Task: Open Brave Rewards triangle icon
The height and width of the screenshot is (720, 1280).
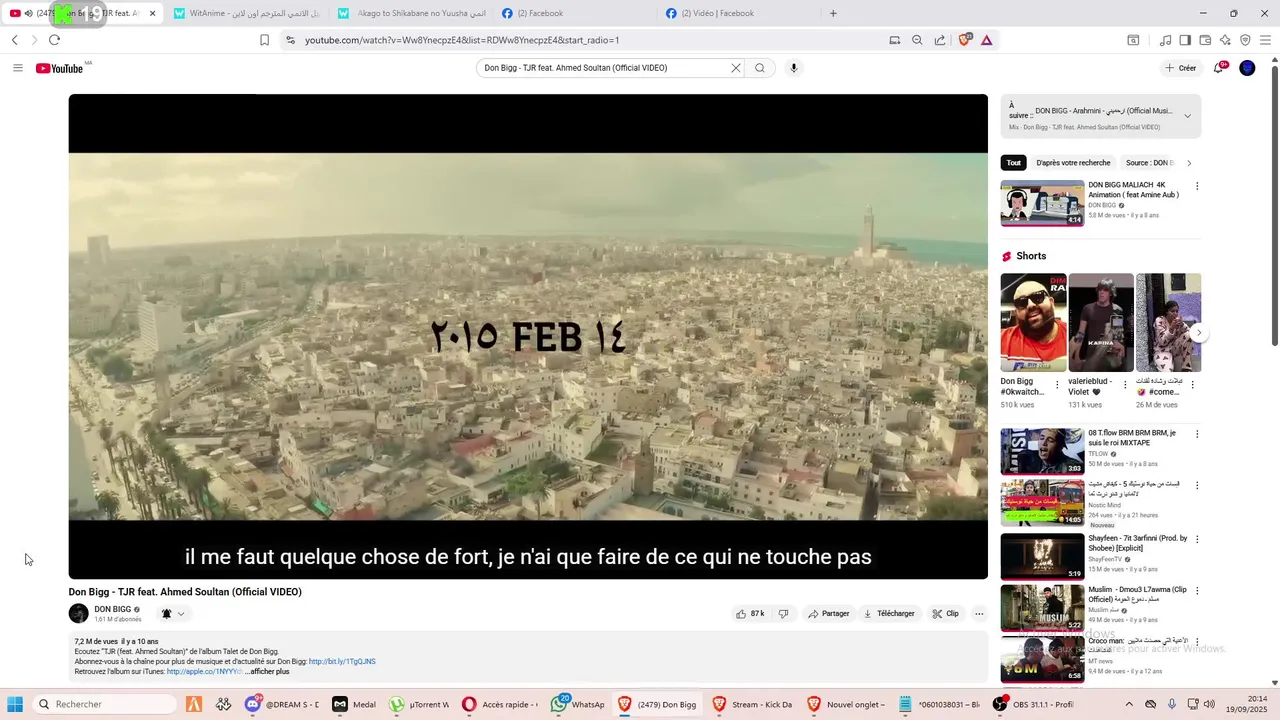Action: click(x=986, y=40)
